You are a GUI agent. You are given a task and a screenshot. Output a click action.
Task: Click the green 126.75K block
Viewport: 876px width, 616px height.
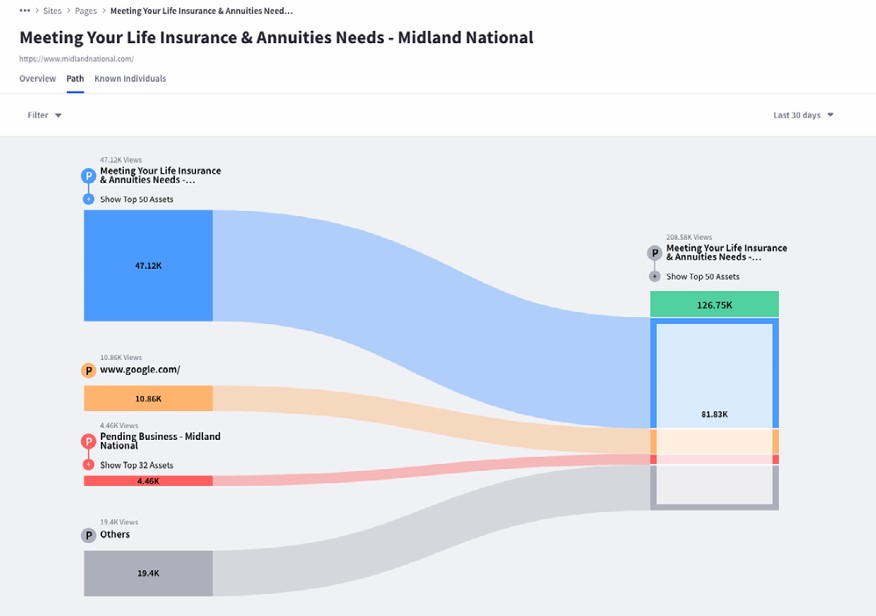pyautogui.click(x=715, y=304)
